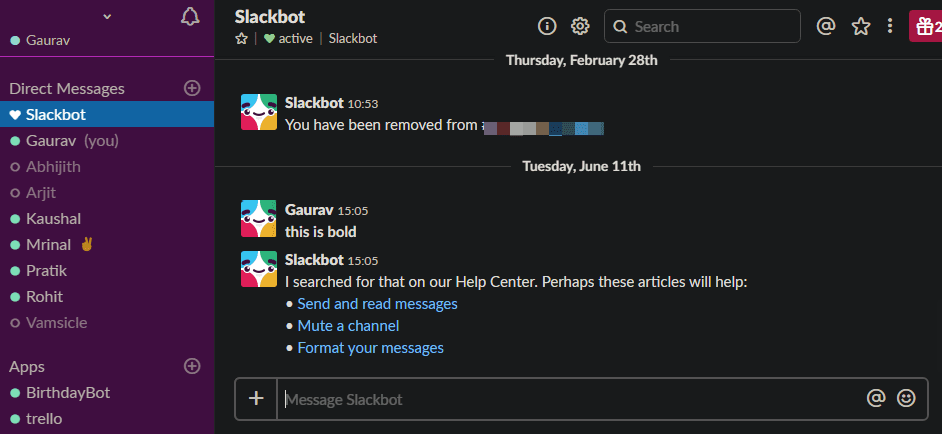942x434 pixels.
Task: Open emoji picker in composer
Action: pos(906,398)
